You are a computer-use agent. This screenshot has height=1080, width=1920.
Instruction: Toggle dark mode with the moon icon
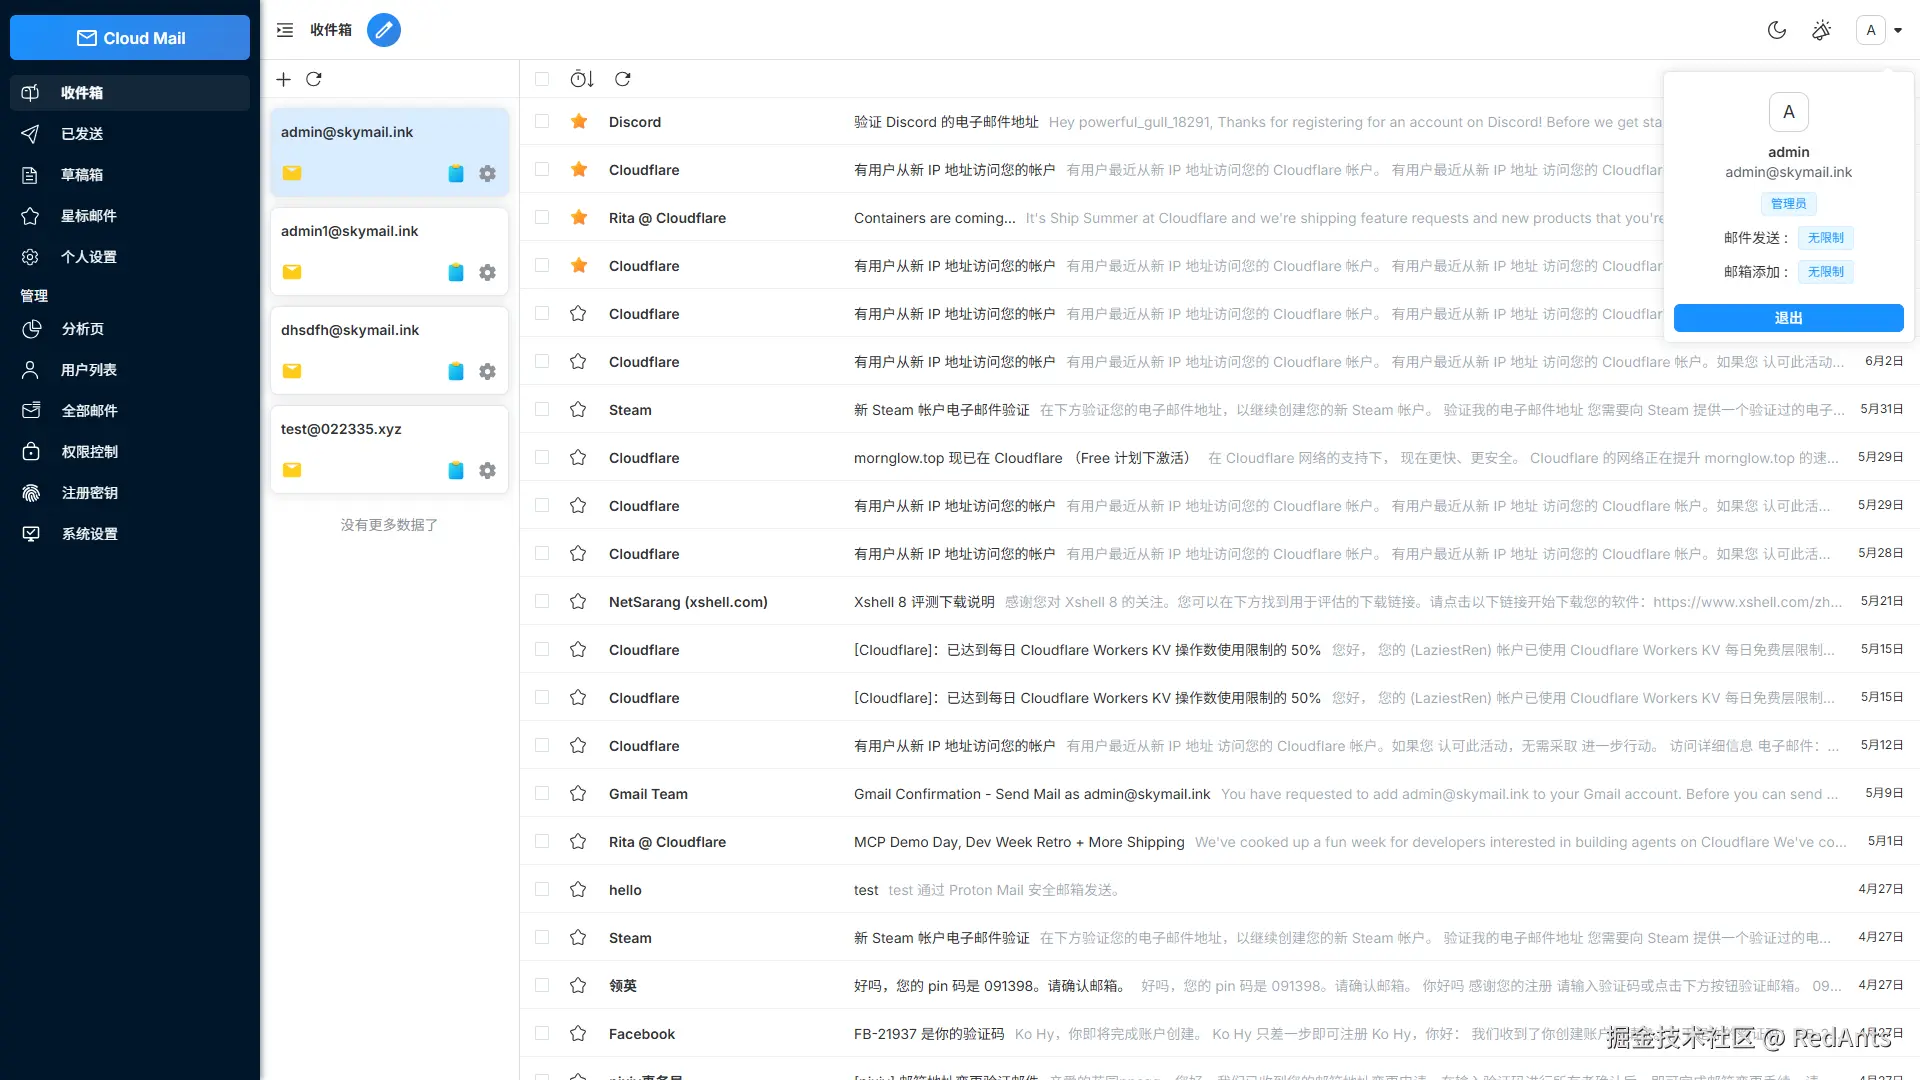click(1777, 30)
